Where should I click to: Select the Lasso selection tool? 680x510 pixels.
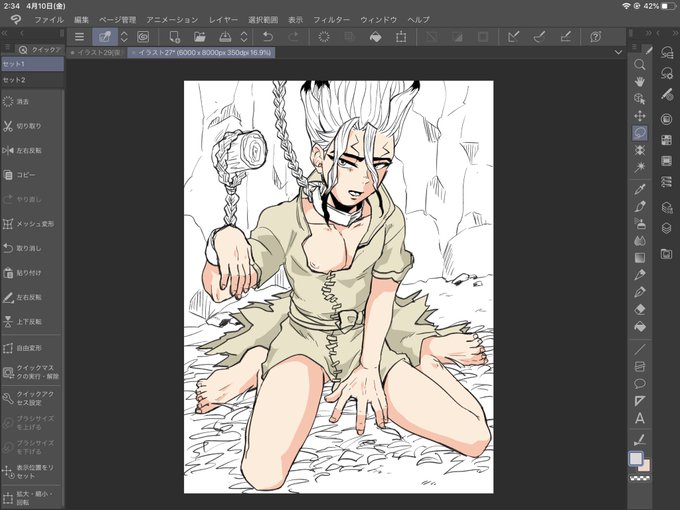point(639,133)
